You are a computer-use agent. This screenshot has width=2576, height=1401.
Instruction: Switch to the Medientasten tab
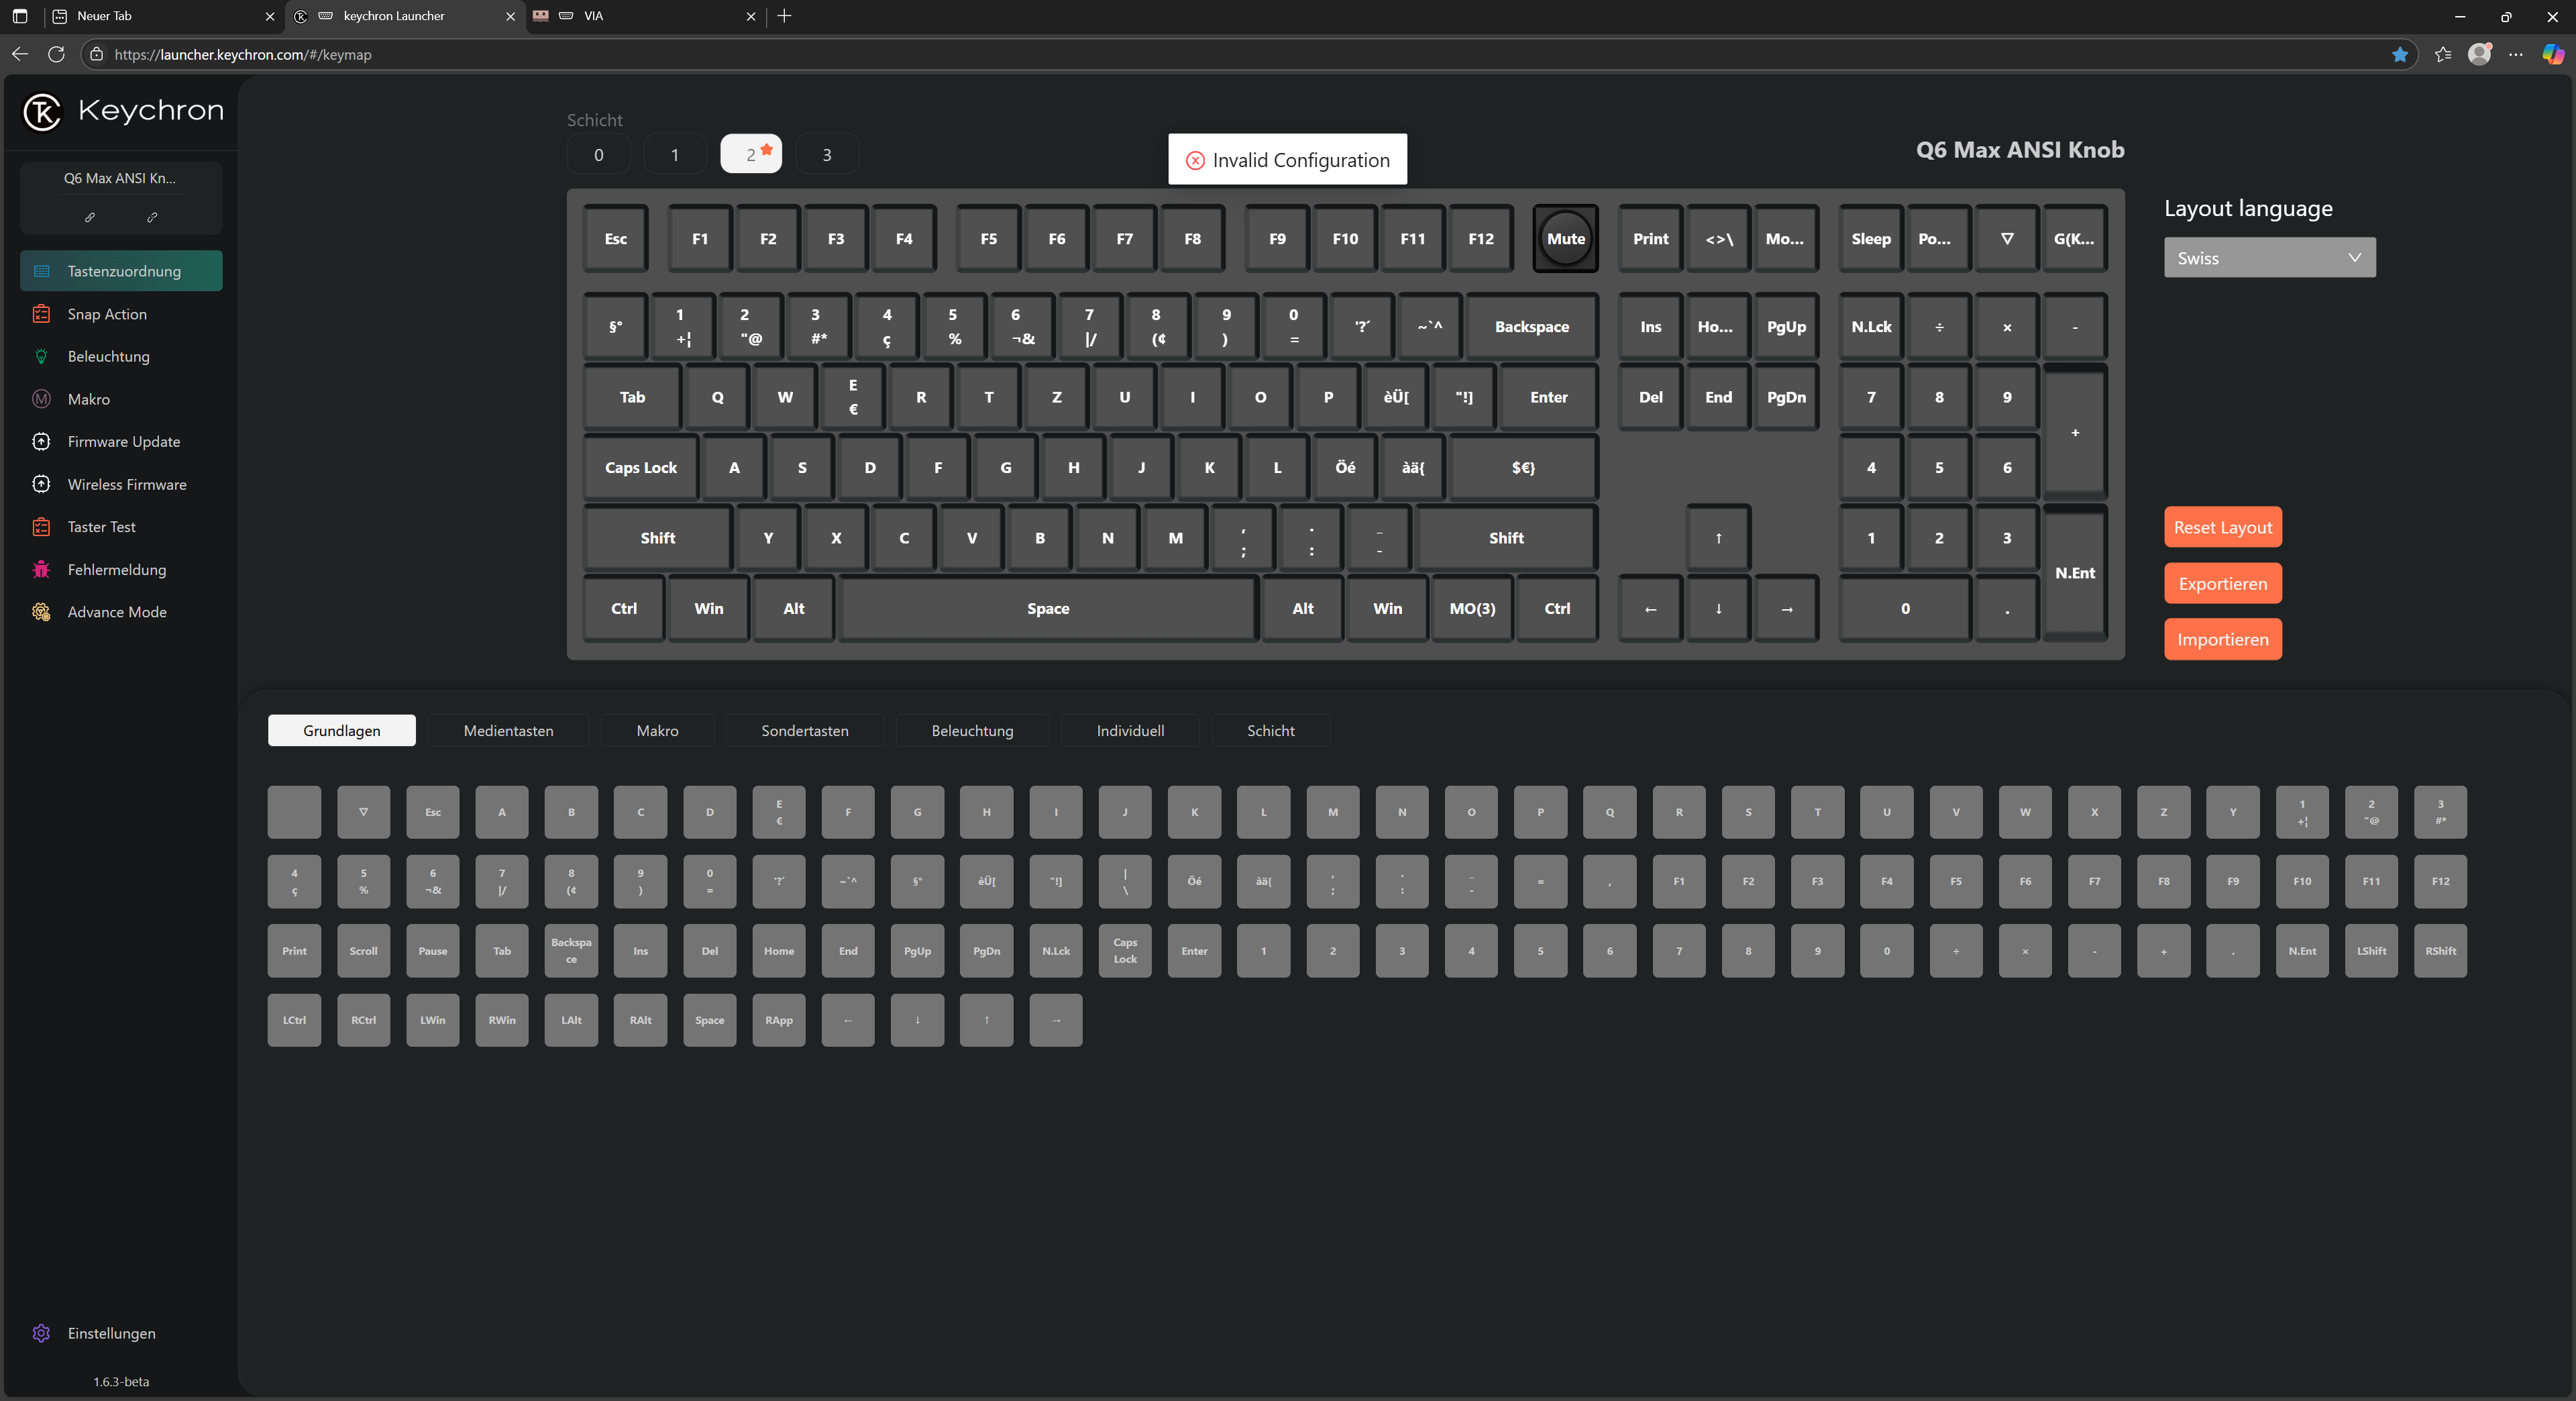(508, 730)
